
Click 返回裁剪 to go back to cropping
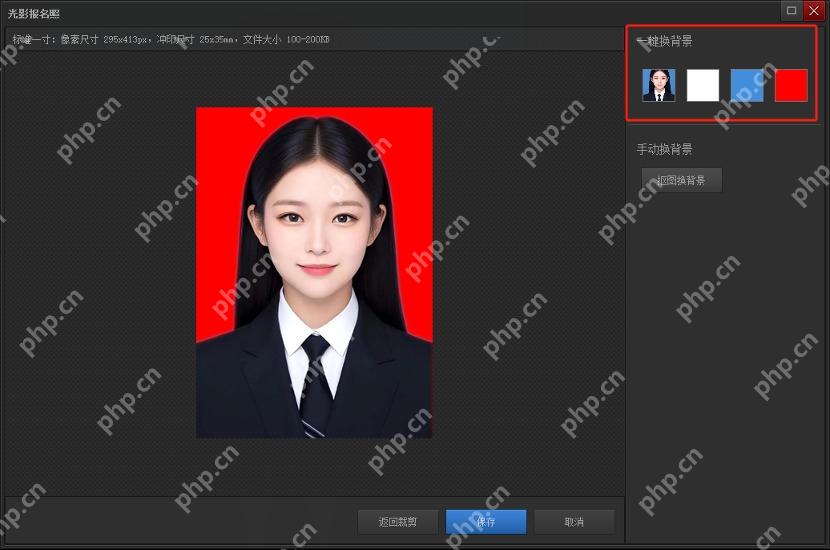click(x=398, y=522)
